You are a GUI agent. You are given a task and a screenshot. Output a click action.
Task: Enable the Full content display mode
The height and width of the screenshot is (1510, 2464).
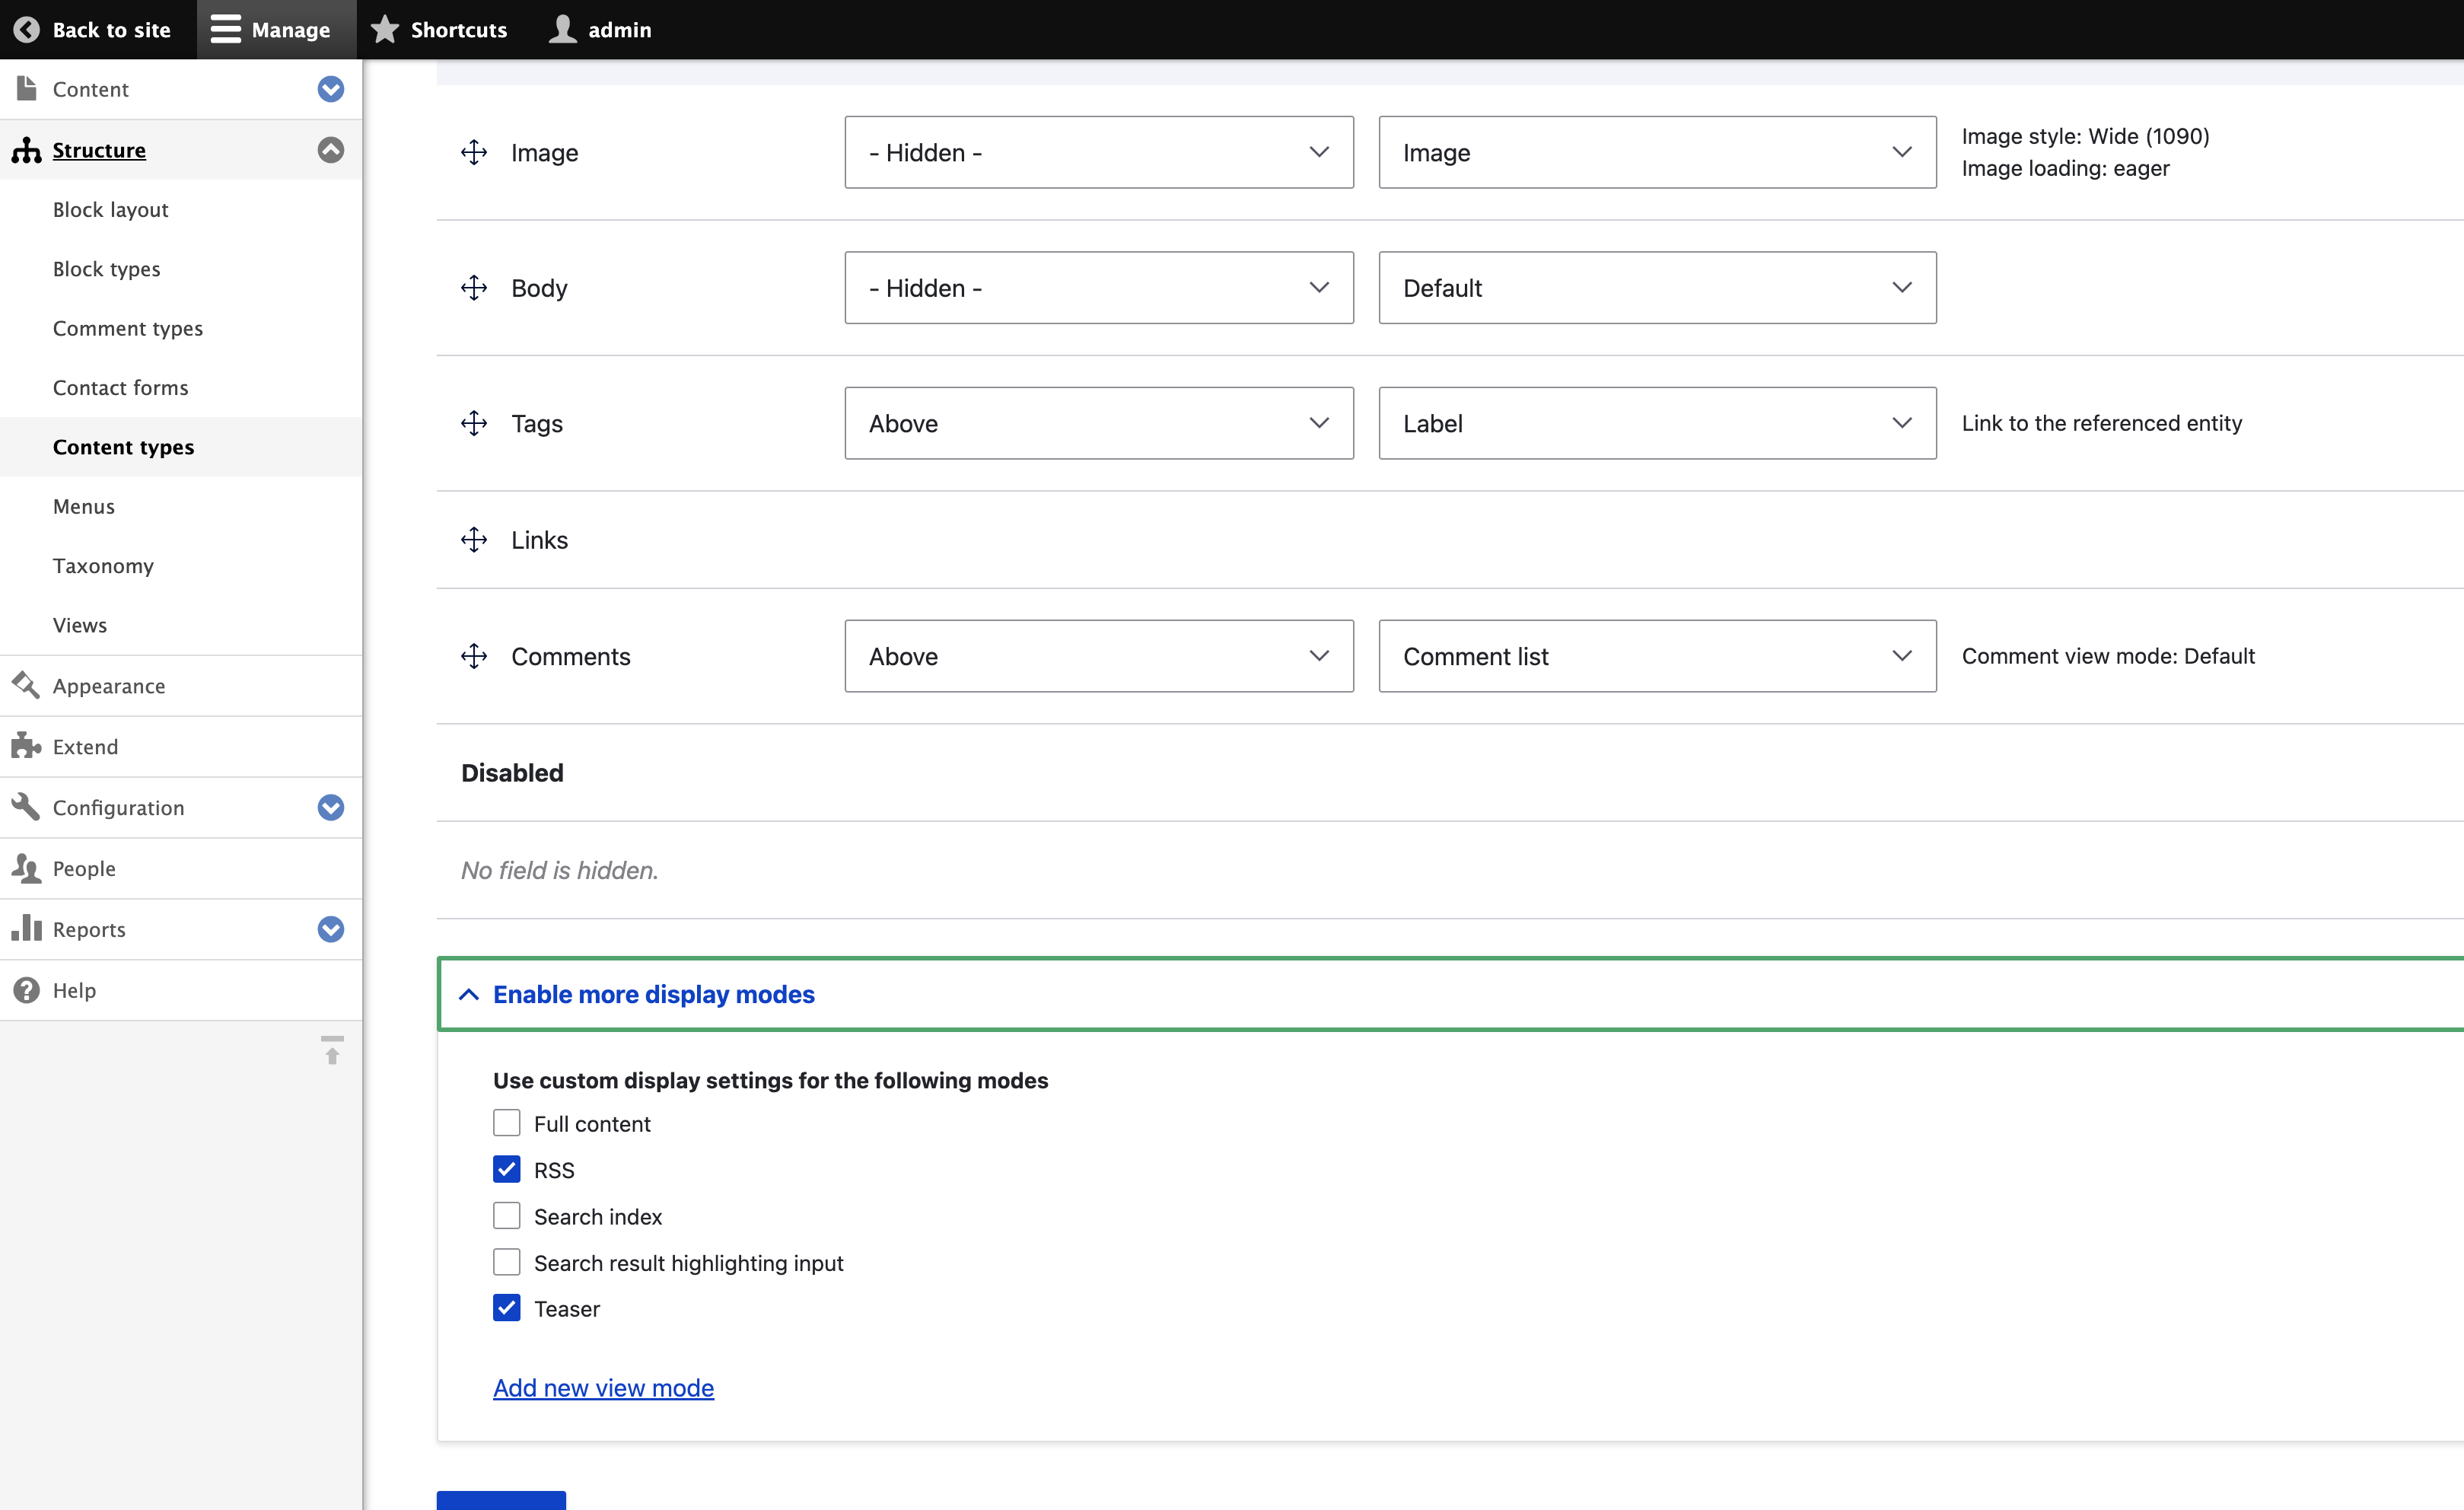[507, 1123]
